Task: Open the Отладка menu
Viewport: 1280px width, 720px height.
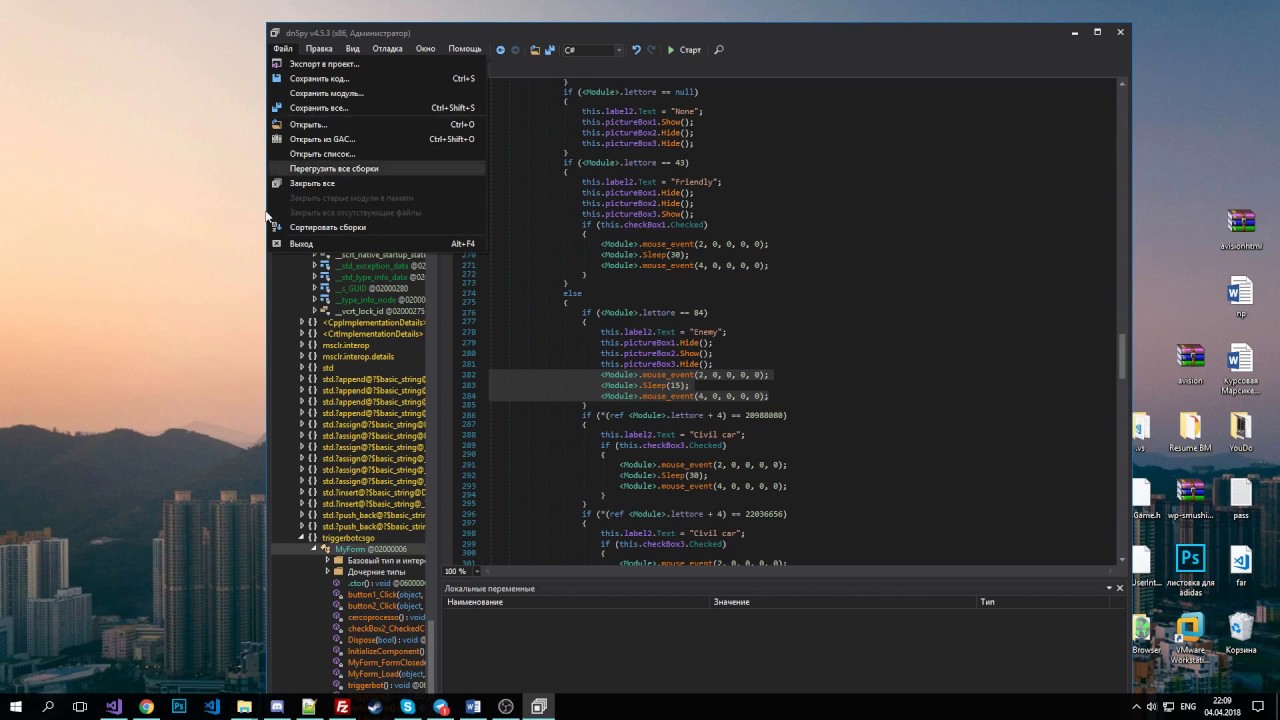Action: [387, 49]
